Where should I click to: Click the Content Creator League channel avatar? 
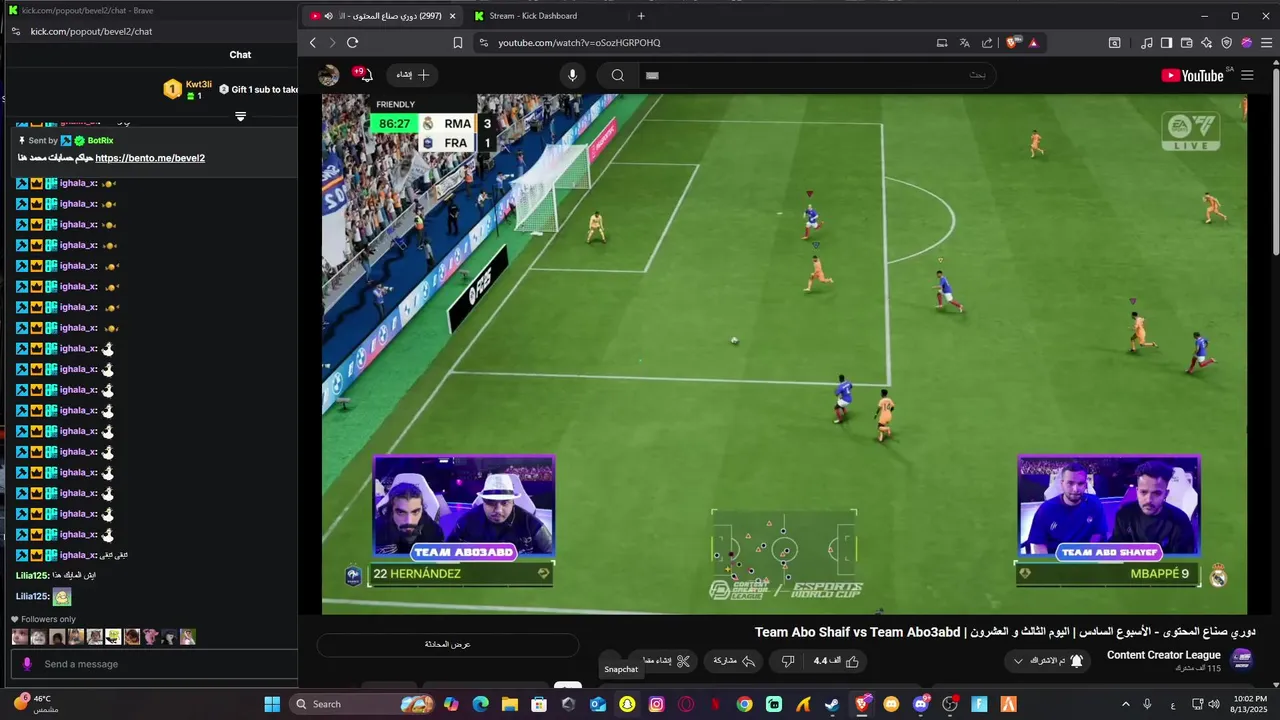coord(1242,659)
